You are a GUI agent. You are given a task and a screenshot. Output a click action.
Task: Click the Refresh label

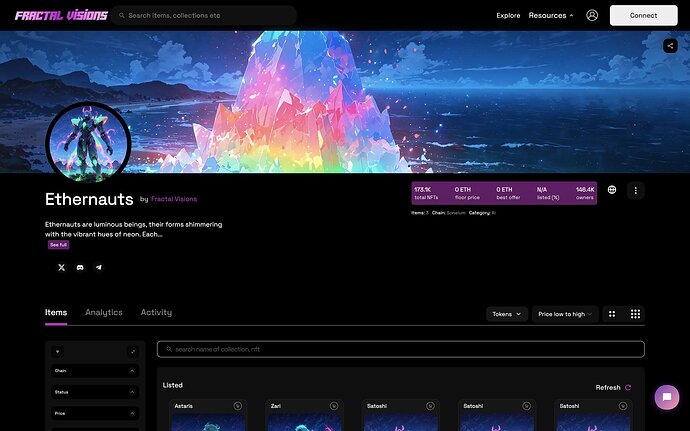608,387
